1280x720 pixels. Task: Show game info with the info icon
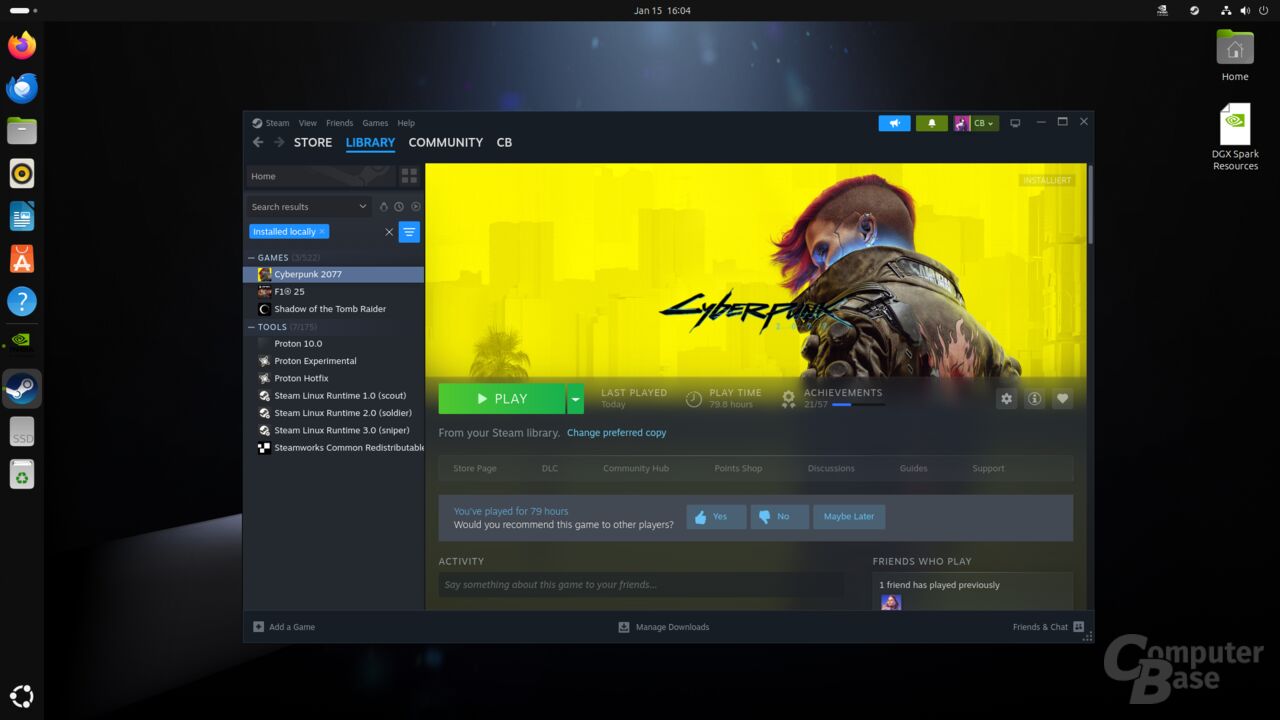1034,398
